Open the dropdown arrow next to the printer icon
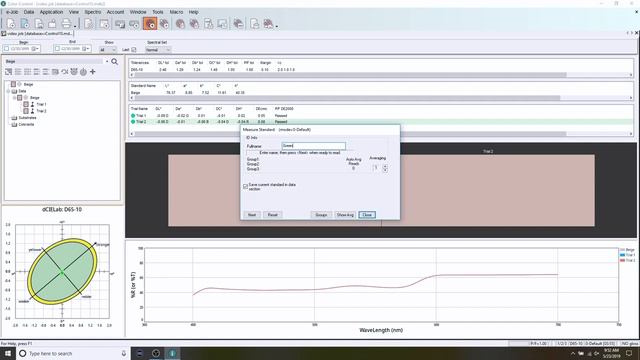640x360 pixels. click(x=75, y=26)
